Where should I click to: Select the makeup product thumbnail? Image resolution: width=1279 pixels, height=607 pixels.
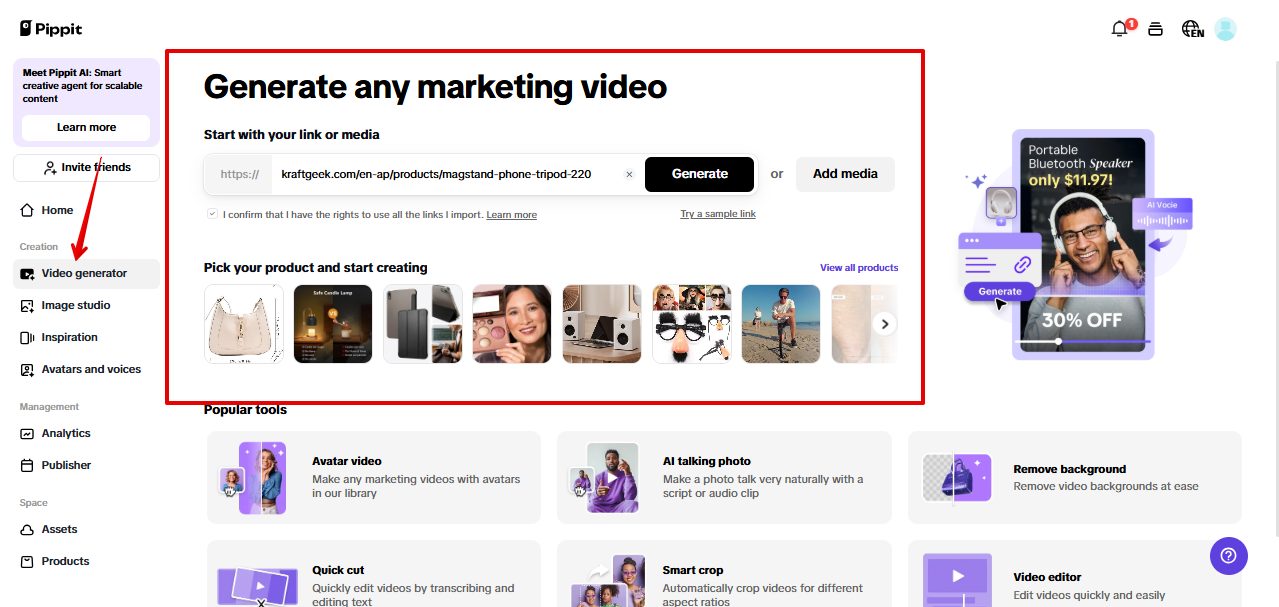(x=511, y=323)
